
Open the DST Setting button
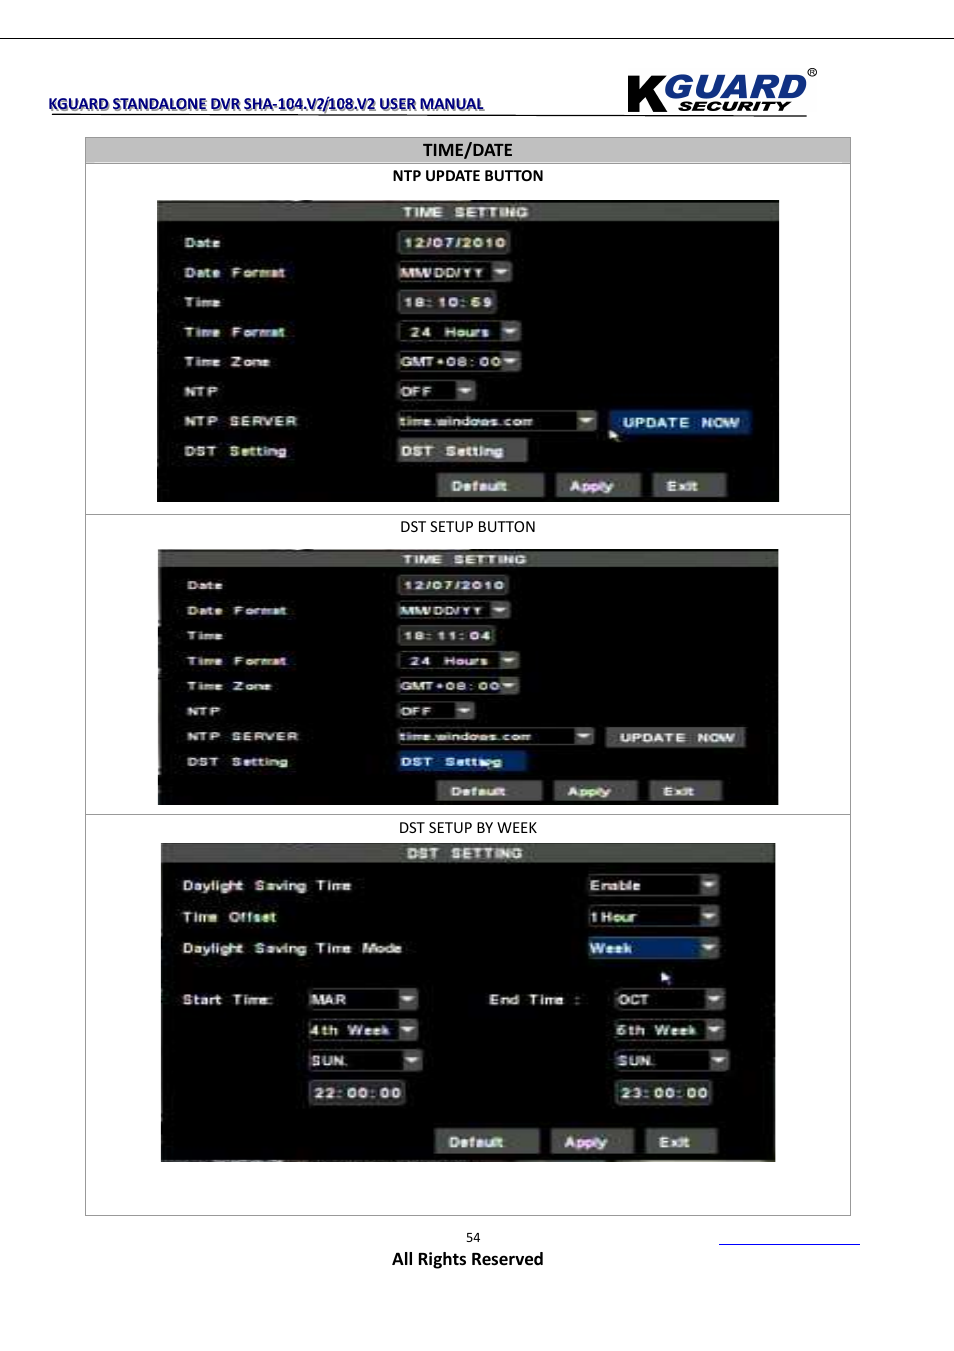pos(462,450)
